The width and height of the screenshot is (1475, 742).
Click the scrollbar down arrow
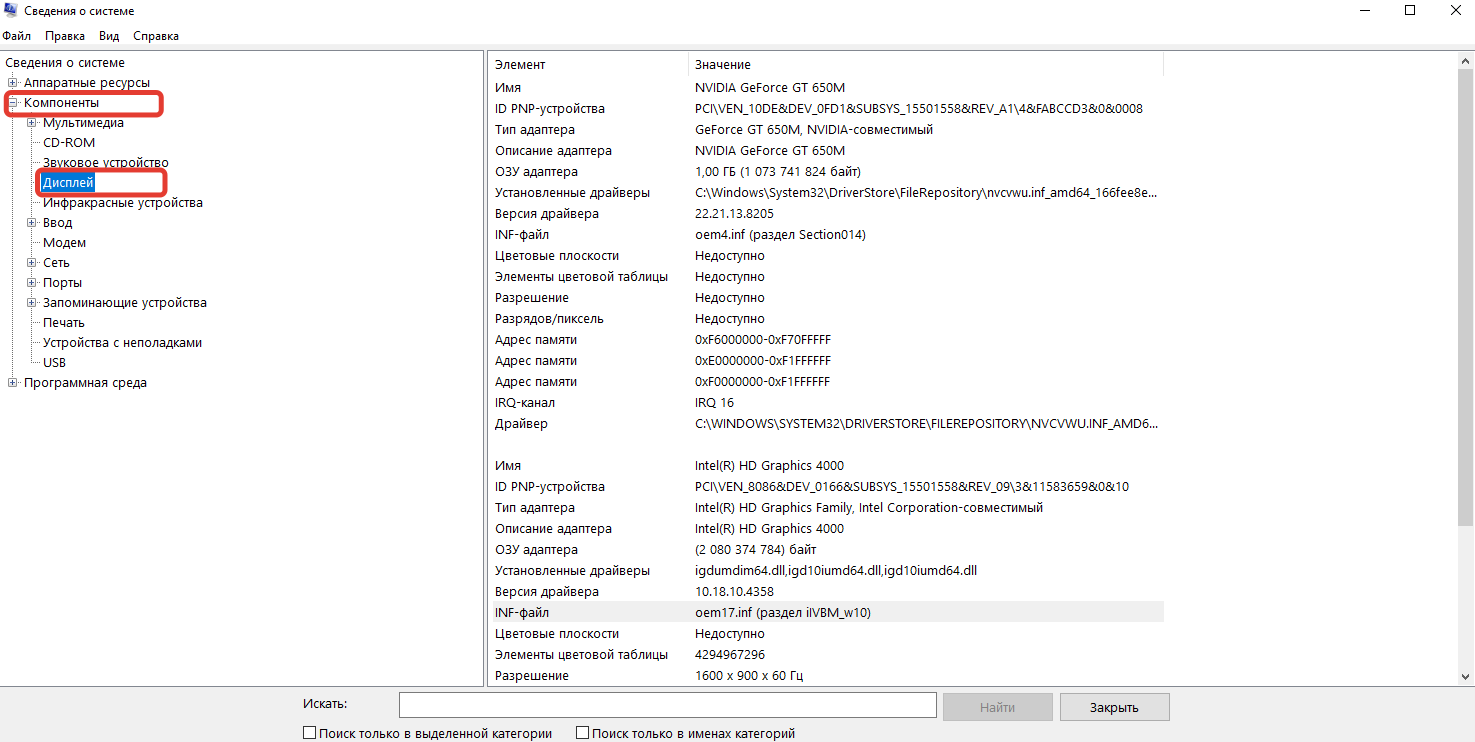click(x=1467, y=677)
